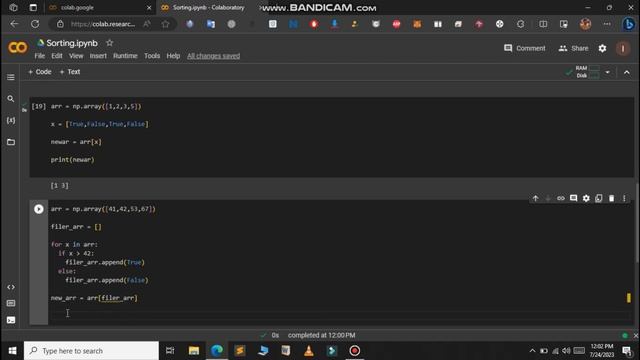Open the taskbar clock and date
640x360 pixels.
coord(602,351)
